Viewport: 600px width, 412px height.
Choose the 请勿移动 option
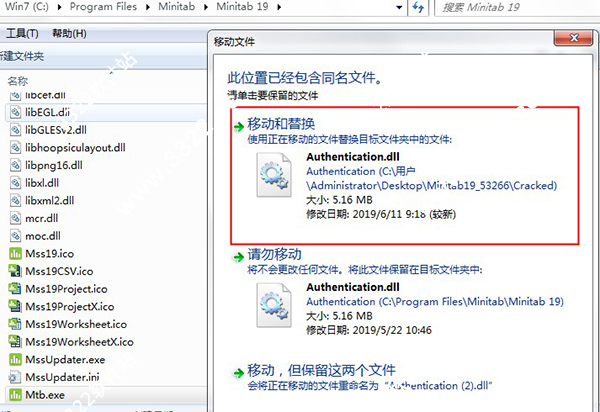[274, 254]
